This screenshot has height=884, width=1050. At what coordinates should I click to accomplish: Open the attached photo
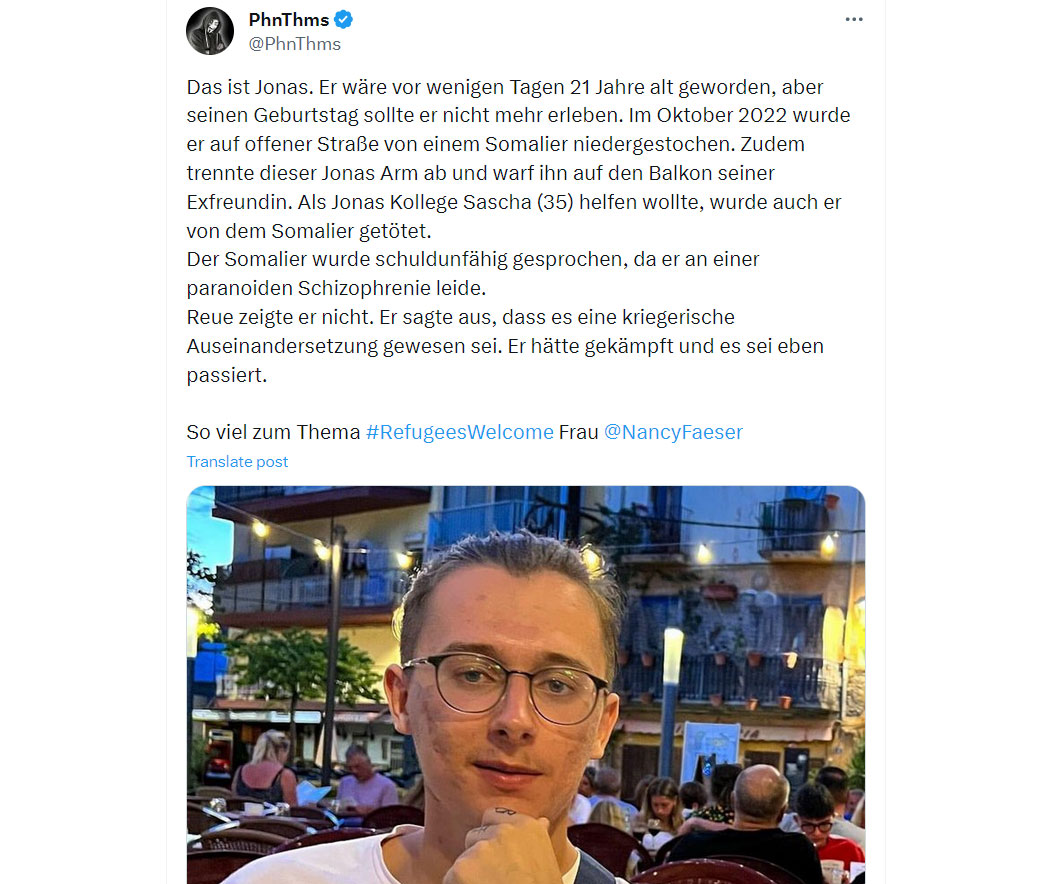(526, 684)
